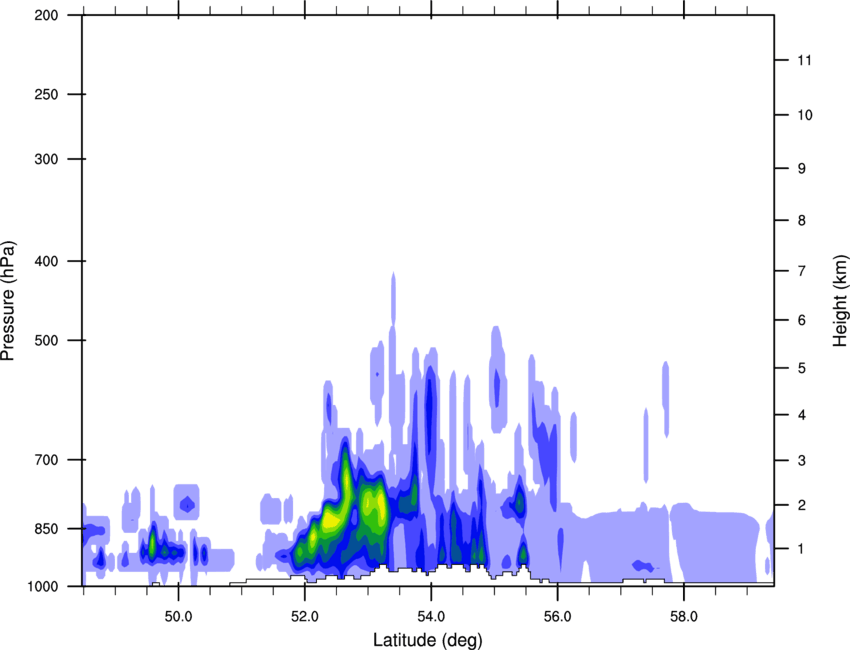Screen dimensions: 850x650
Task: Click latitude tick label 58.0
Action: [x=684, y=617]
